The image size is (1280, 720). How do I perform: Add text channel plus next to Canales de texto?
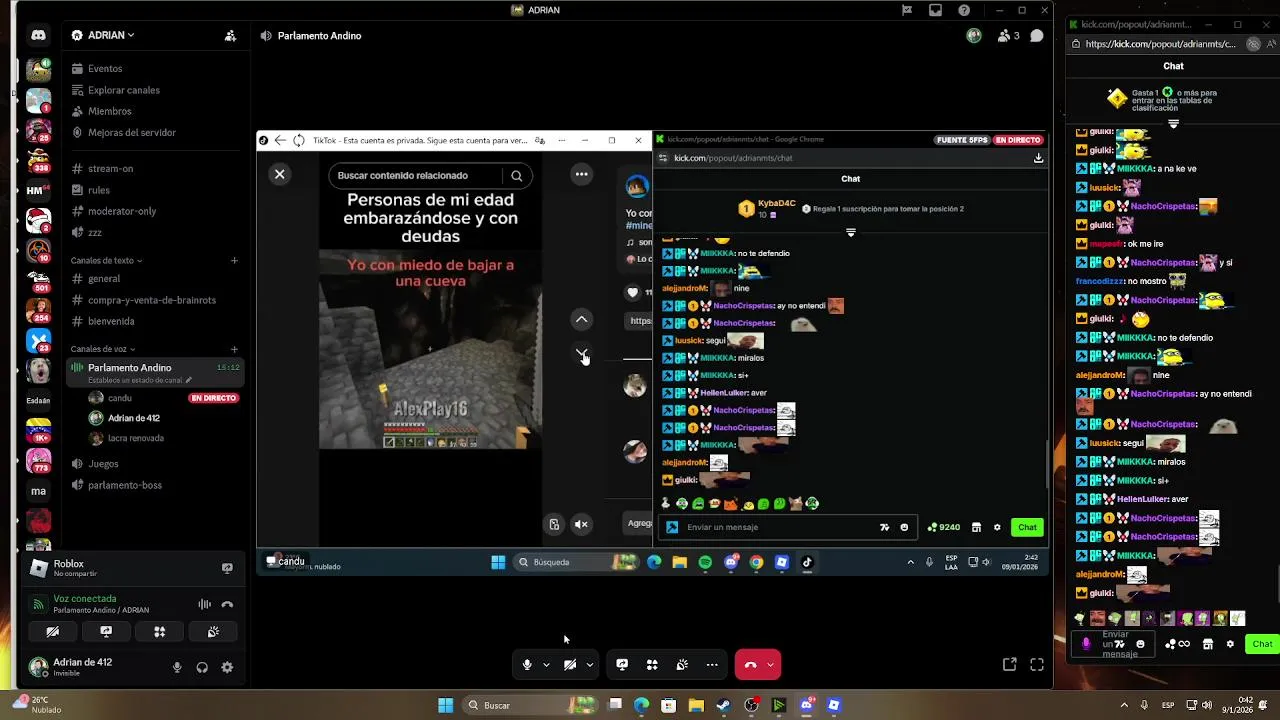coord(234,261)
